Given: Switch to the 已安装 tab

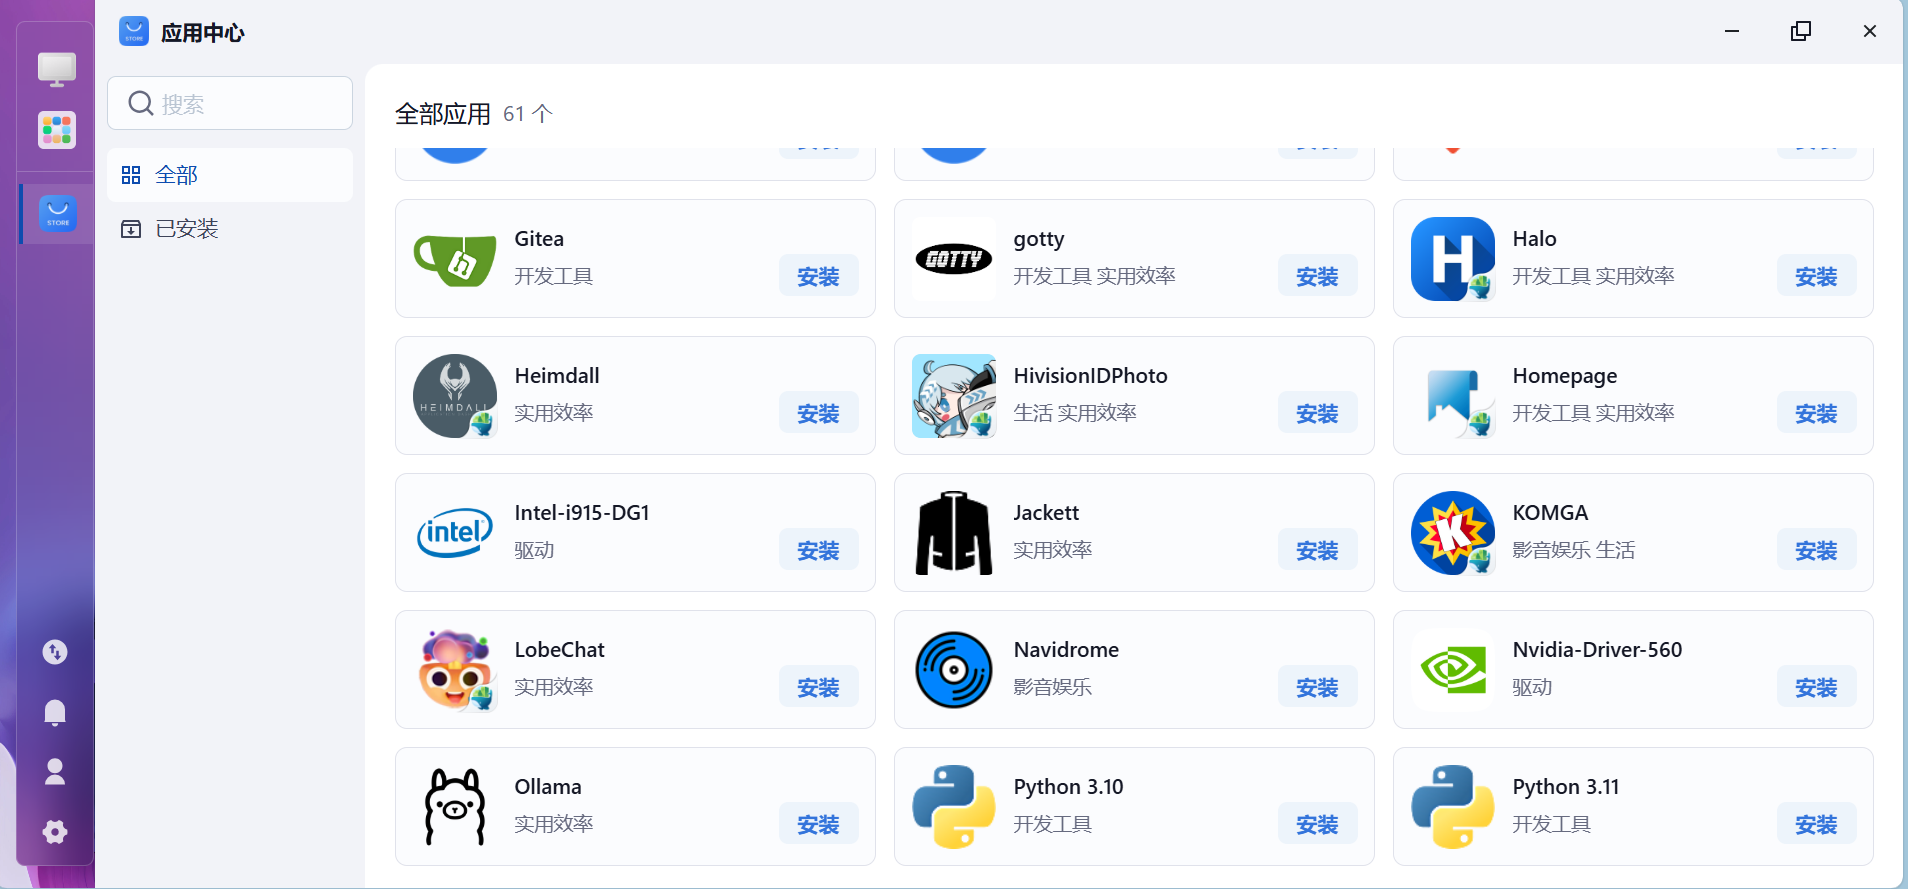Looking at the screenshot, I should (230, 229).
